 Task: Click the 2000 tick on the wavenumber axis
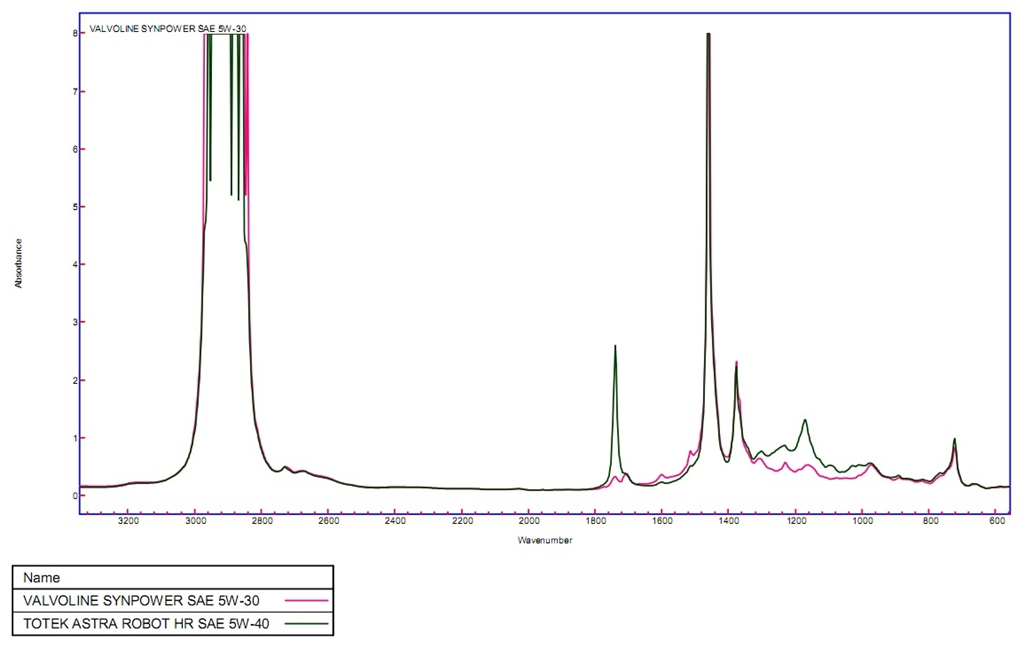[x=529, y=521]
